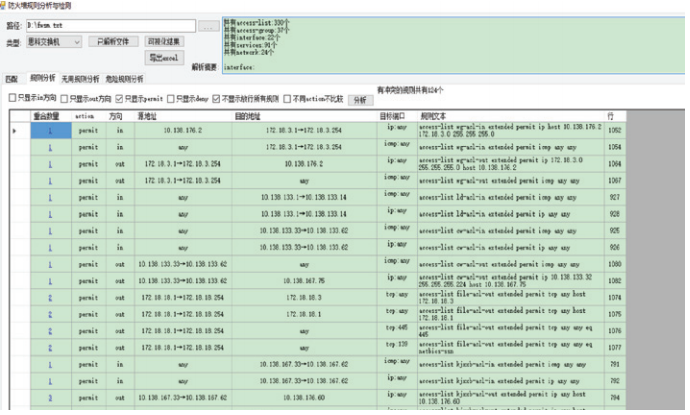
Task: Click the 目的地址 column header
Action: tap(300, 116)
